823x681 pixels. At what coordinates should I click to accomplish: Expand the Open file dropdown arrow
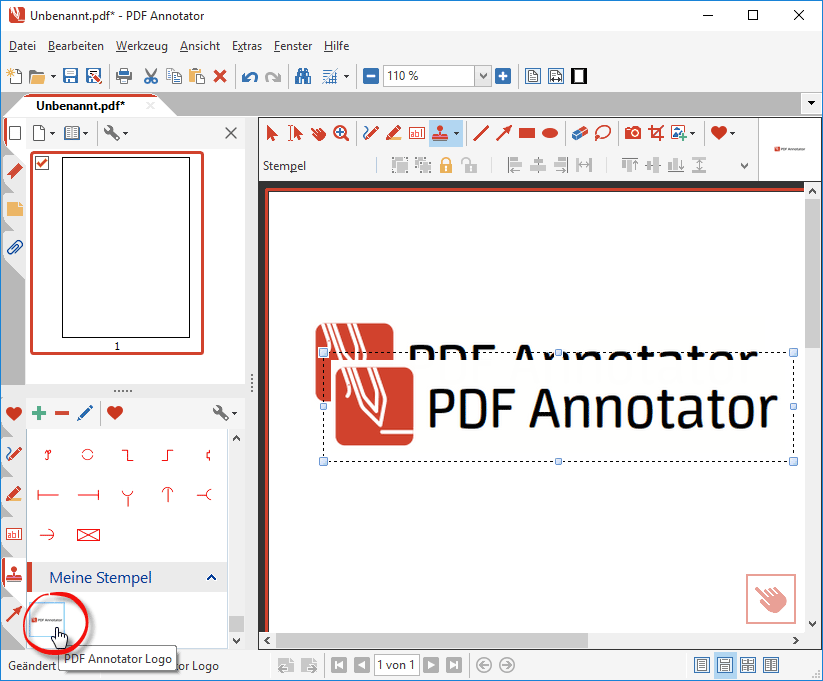click(x=53, y=77)
